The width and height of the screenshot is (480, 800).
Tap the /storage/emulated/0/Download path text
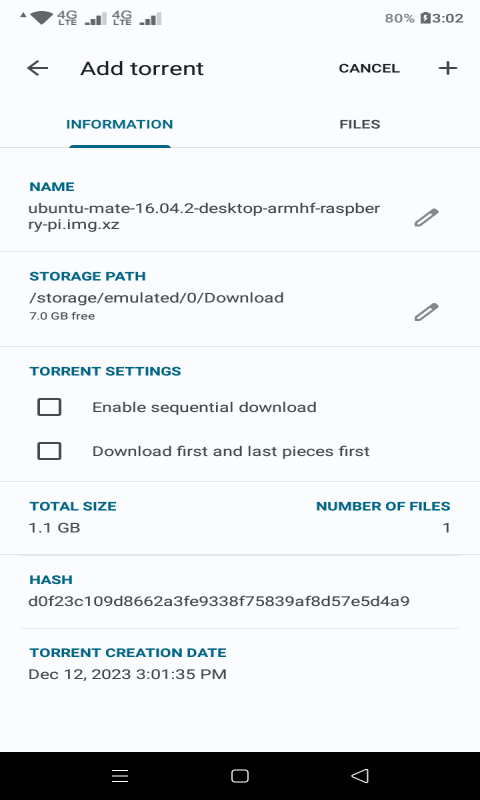point(156,297)
